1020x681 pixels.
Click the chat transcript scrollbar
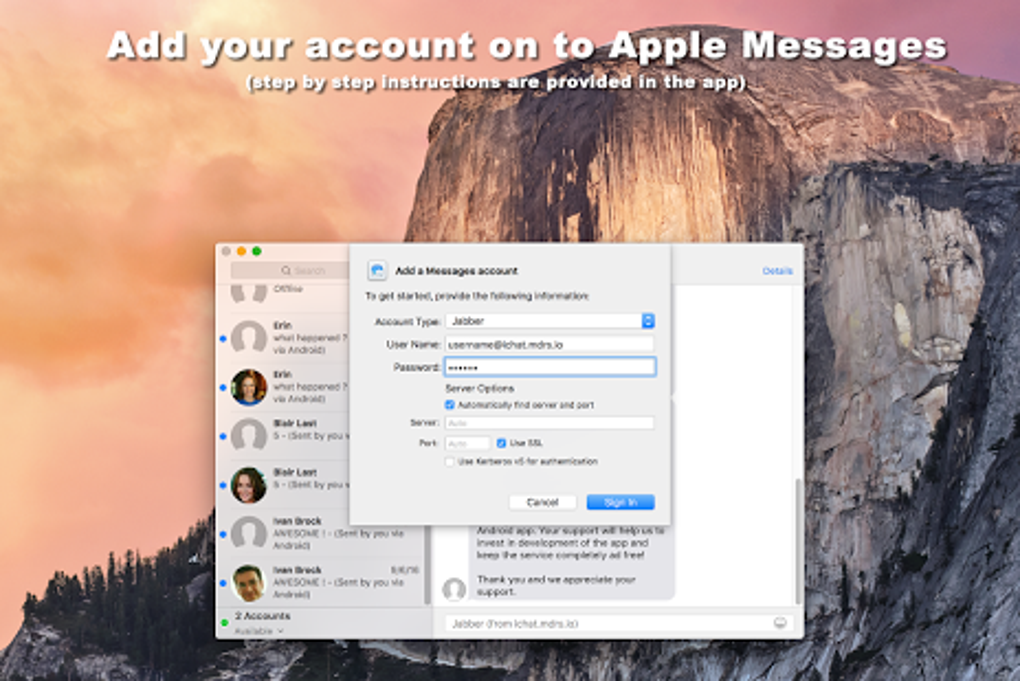point(798,541)
